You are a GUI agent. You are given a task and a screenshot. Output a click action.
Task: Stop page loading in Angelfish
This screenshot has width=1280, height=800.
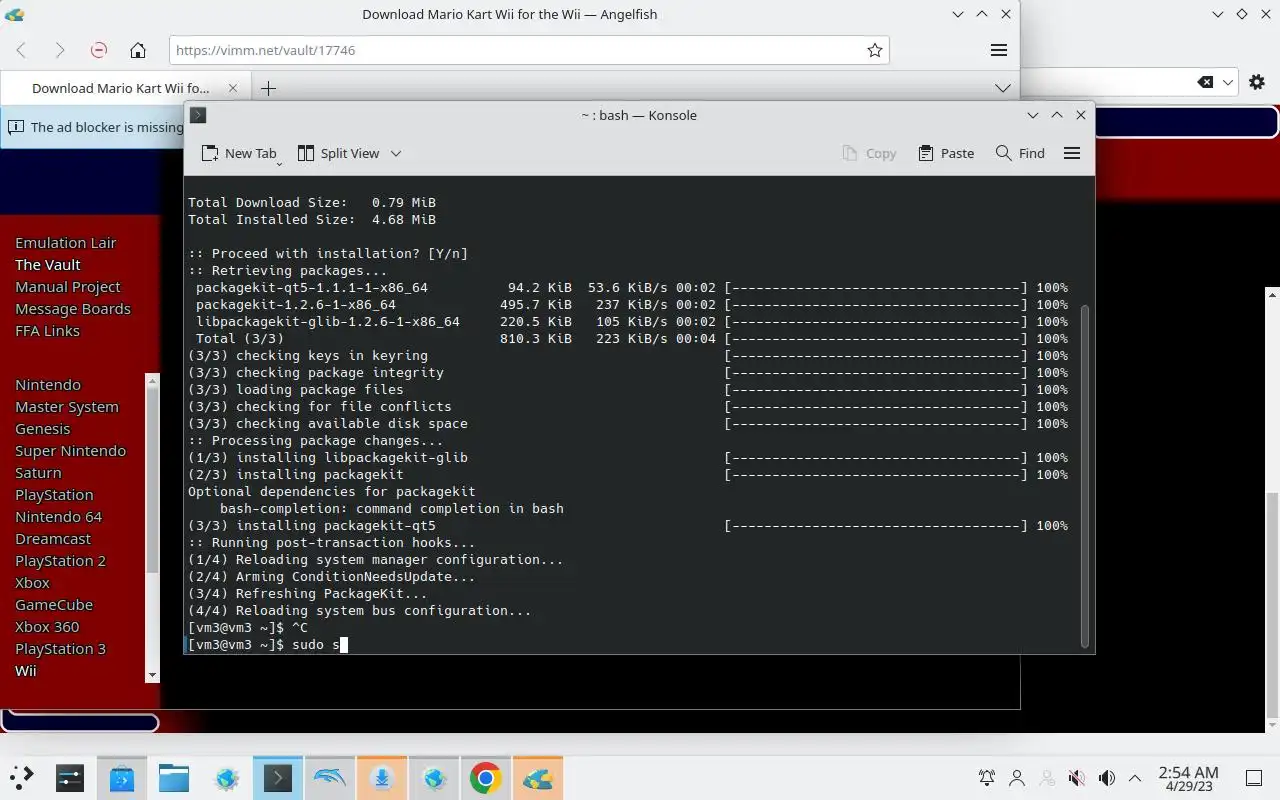click(98, 50)
